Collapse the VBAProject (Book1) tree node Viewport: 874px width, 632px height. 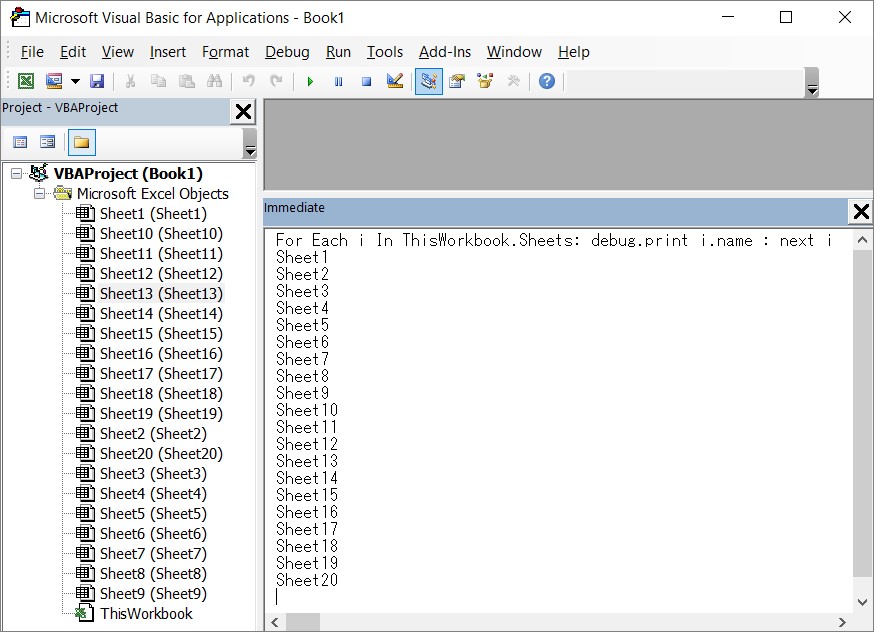pyautogui.click(x=17, y=174)
